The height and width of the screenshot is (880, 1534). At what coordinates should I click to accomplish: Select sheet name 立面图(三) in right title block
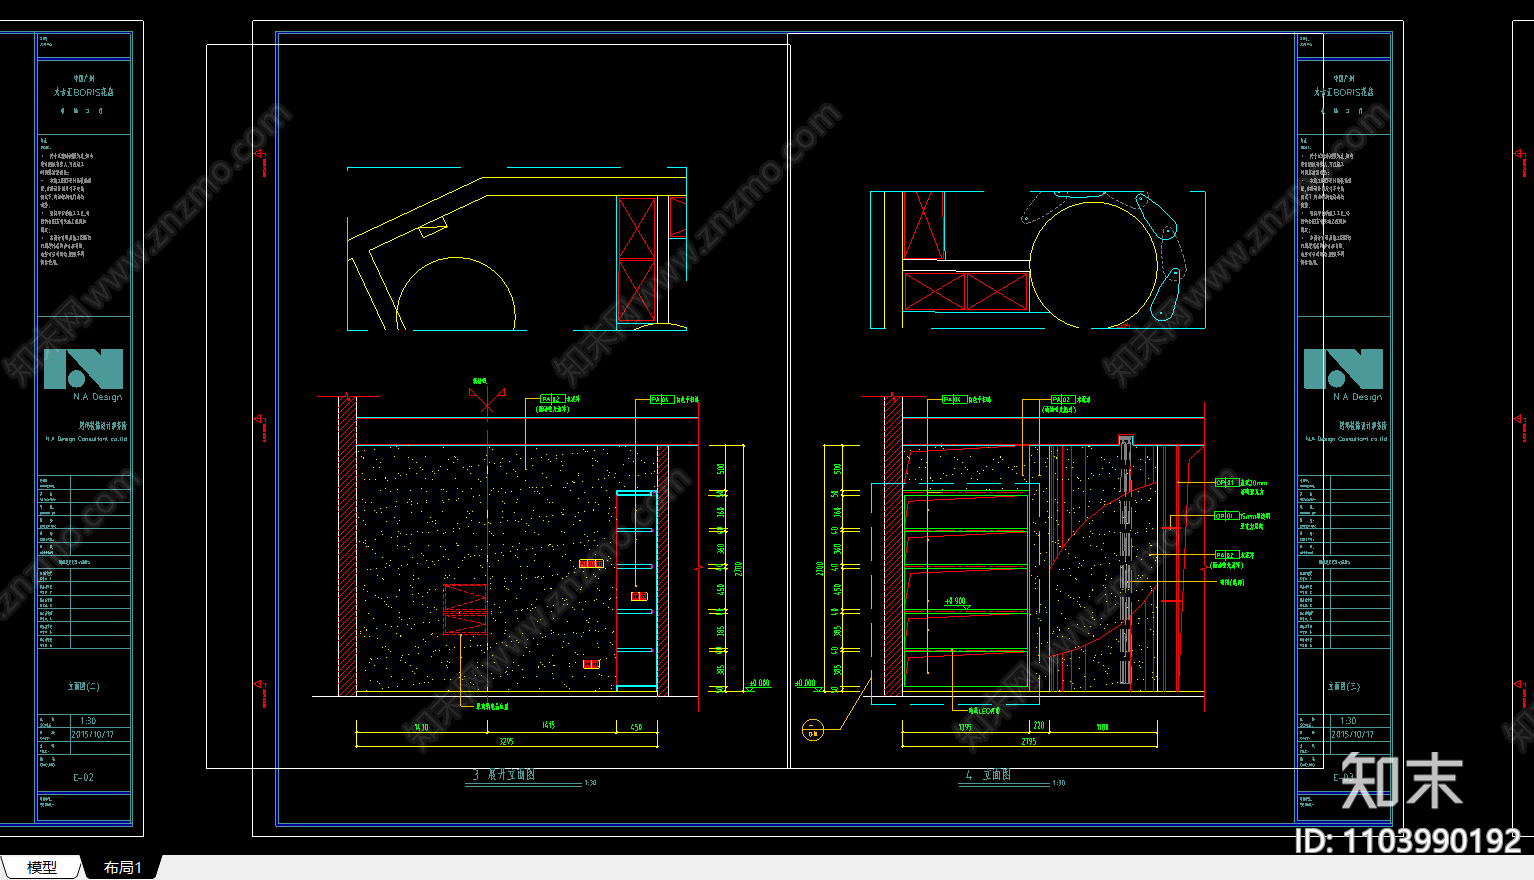pos(1343,687)
